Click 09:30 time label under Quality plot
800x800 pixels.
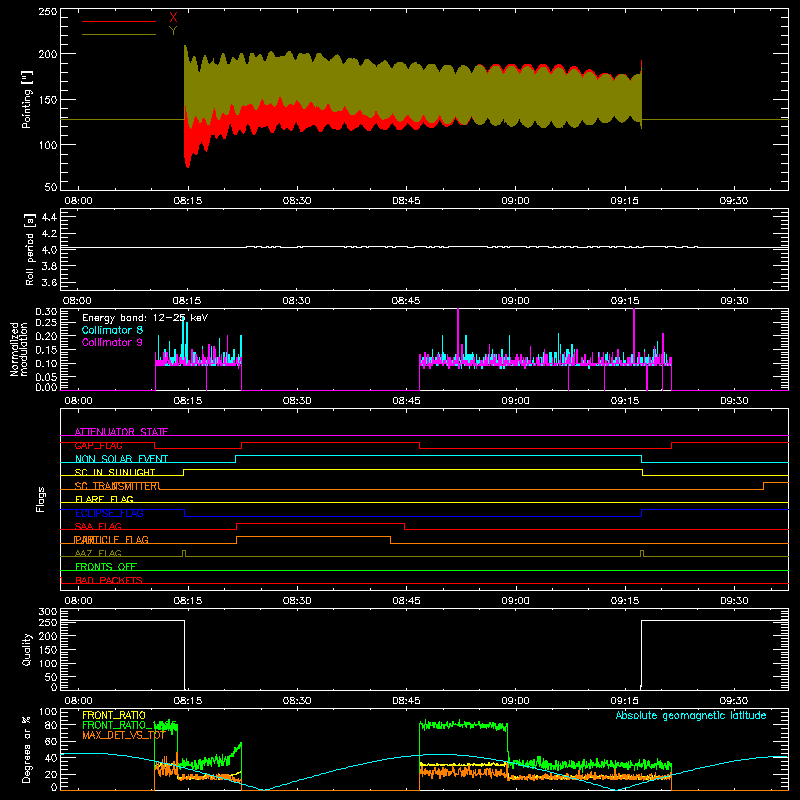(x=734, y=701)
